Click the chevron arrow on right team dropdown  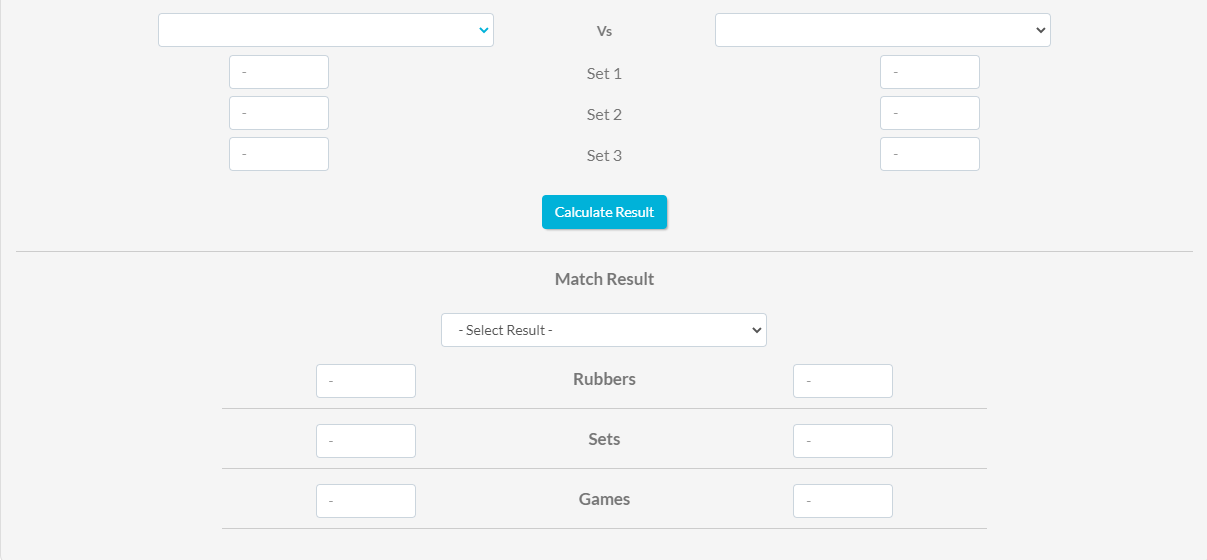(x=1041, y=30)
